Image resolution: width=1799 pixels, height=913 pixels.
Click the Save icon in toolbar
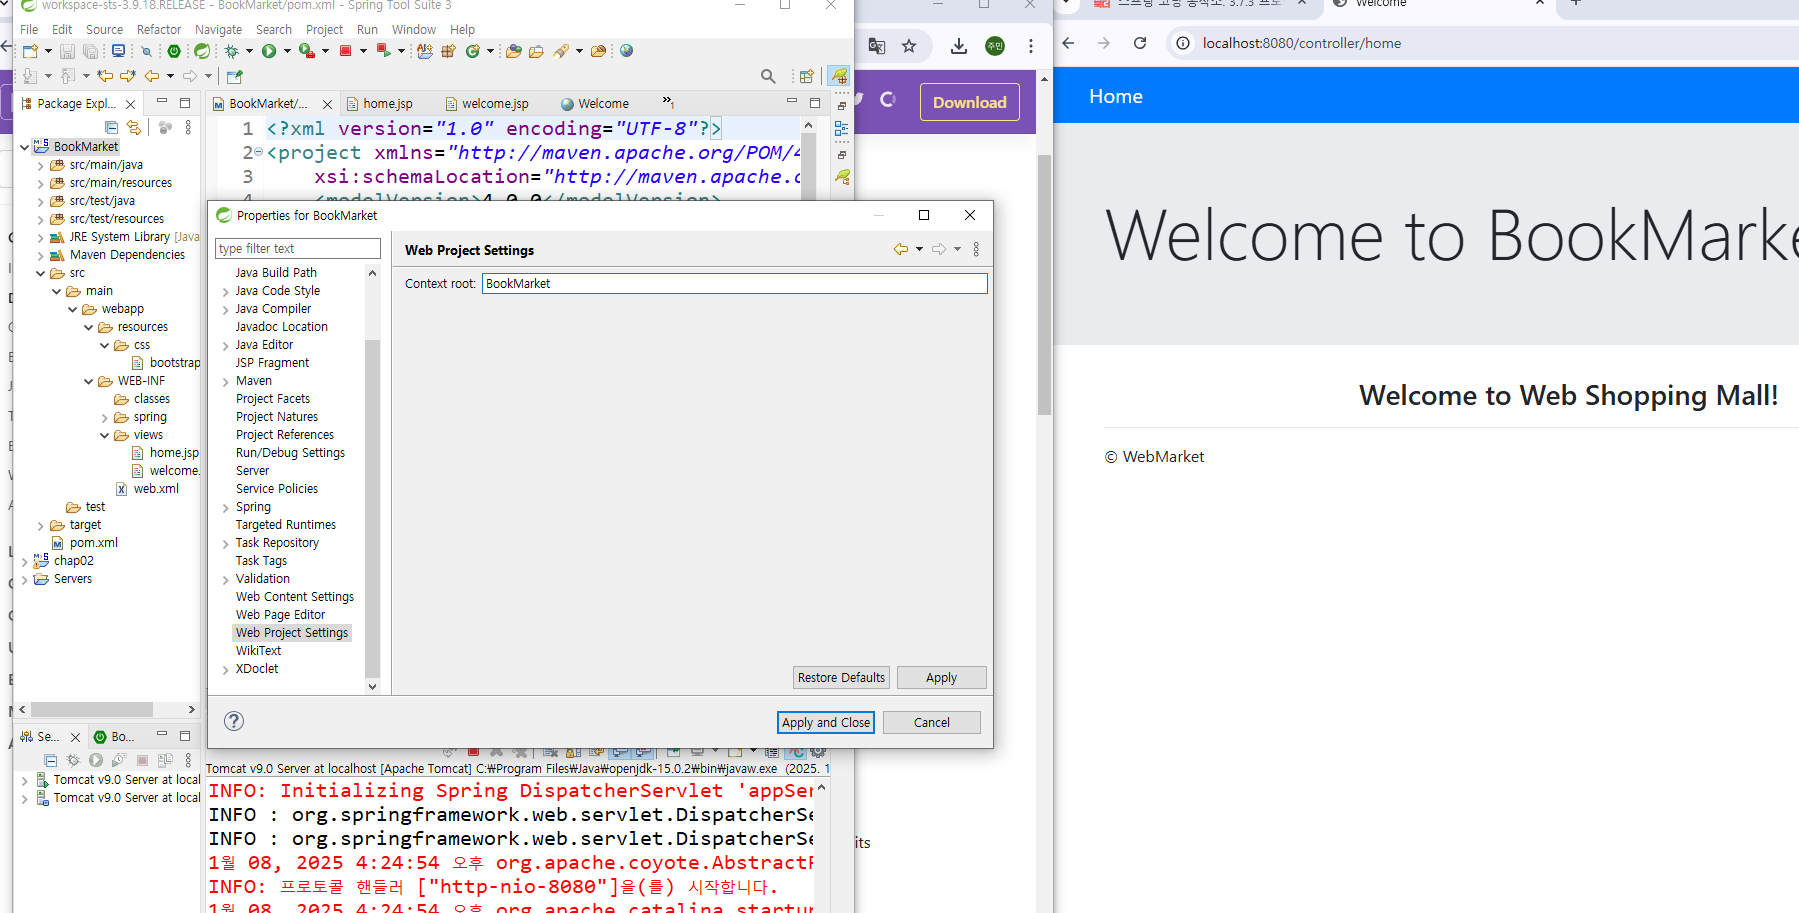coord(67,51)
